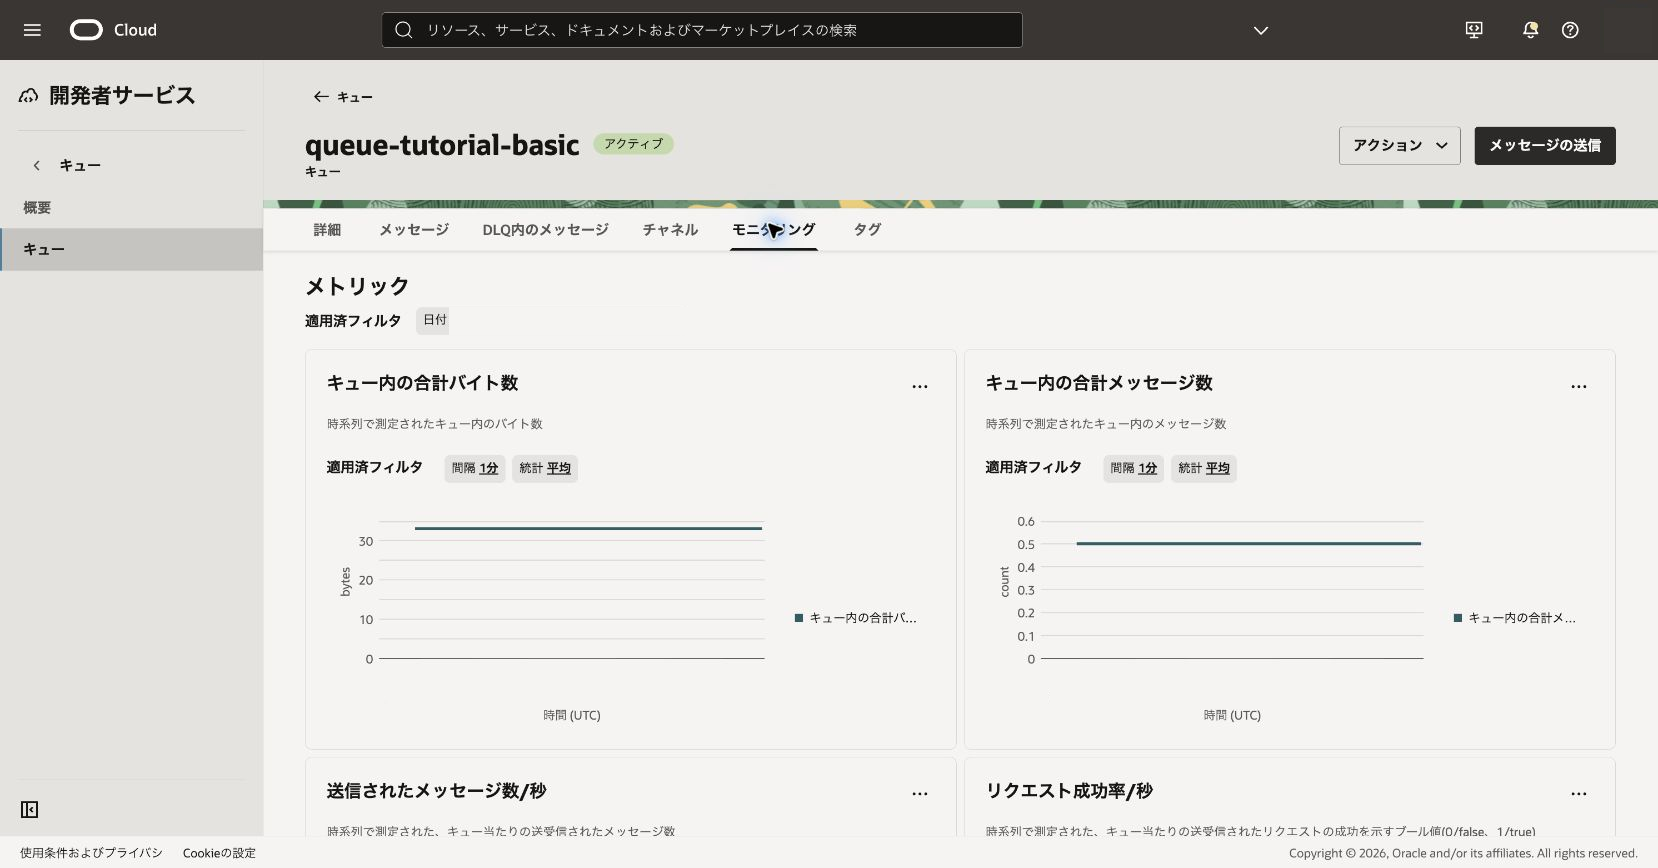Click the キュー内の合計バイト数 chart title
The width and height of the screenshot is (1658, 868).
(x=422, y=383)
